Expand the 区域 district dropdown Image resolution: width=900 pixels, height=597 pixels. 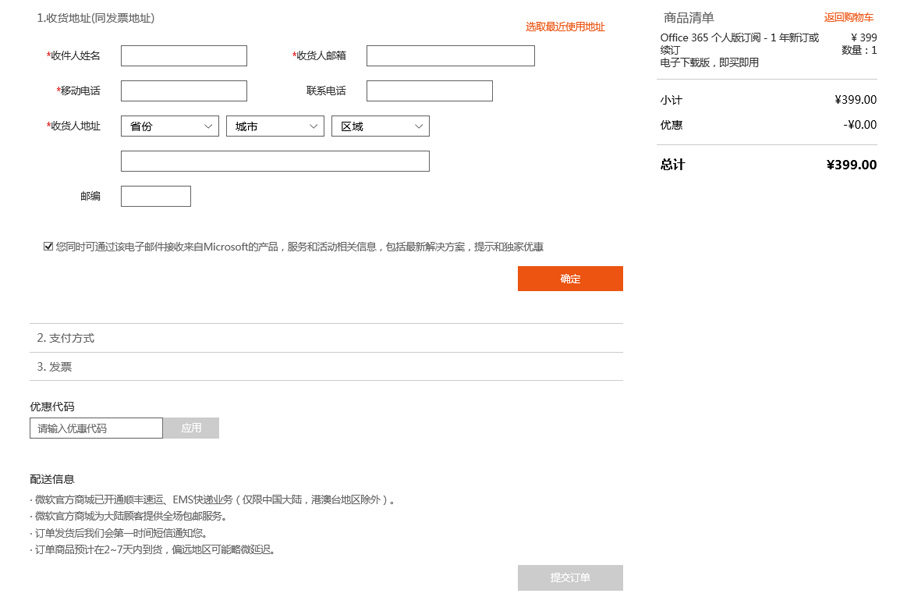(381, 126)
